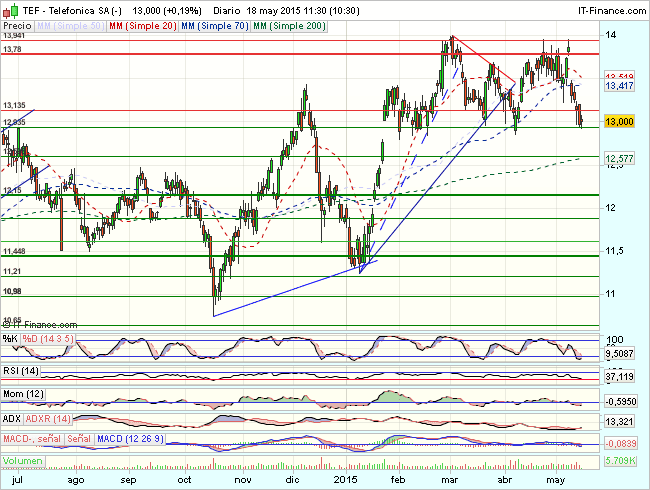The width and height of the screenshot is (650, 490).
Task: Click the 11,448 support level label
Action: pyautogui.click(x=15, y=251)
